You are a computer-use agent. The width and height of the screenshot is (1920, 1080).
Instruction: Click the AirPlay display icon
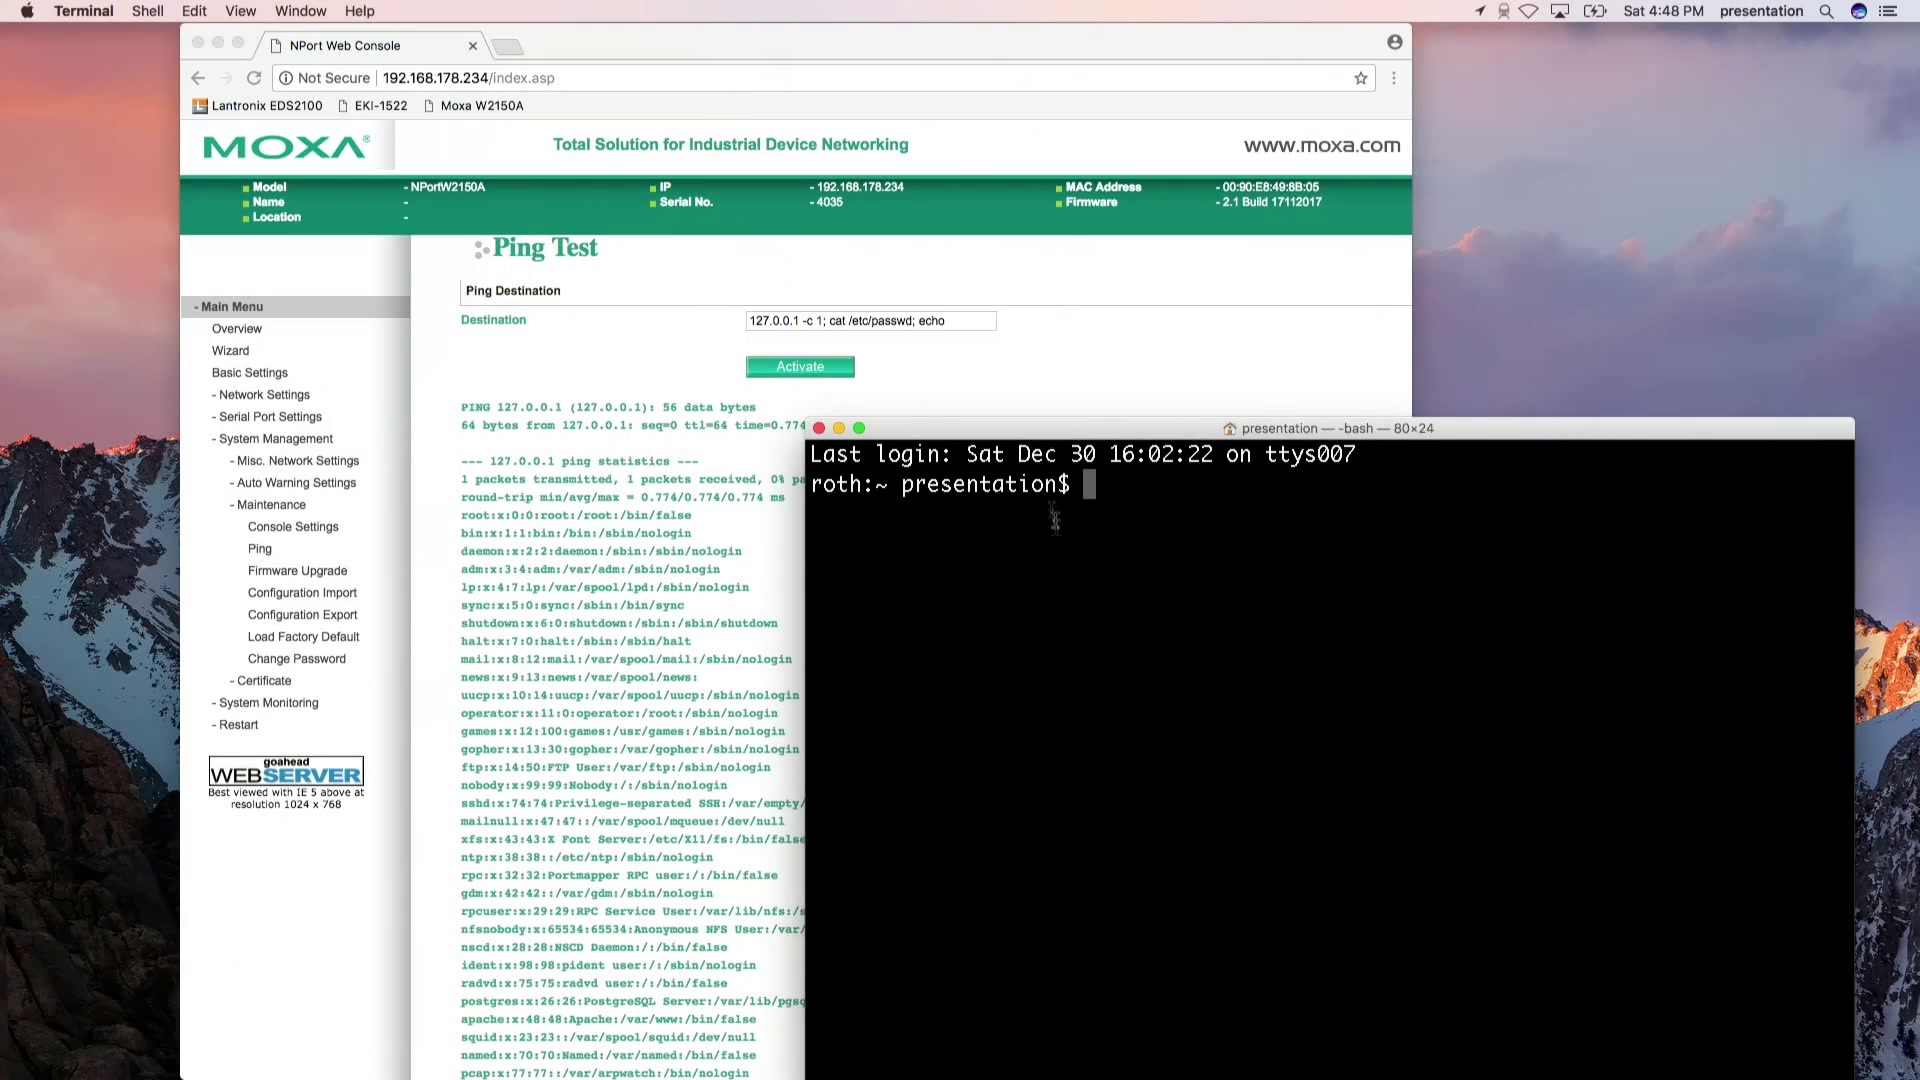pos(1560,11)
